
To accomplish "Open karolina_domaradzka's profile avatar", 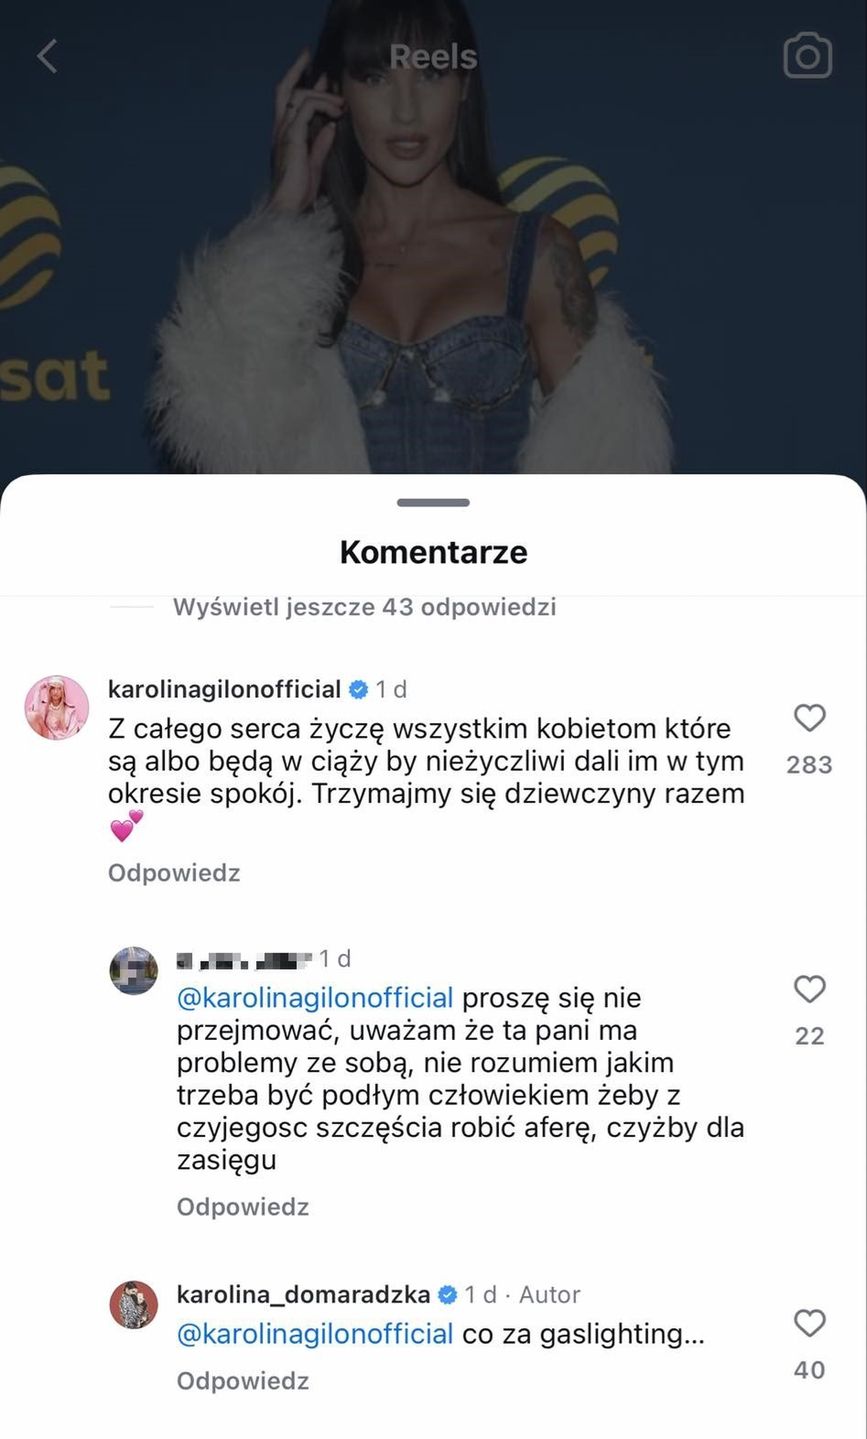I will click(x=133, y=1304).
